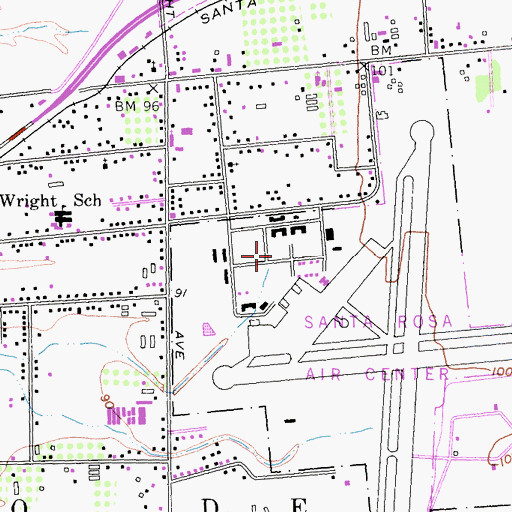This screenshot has height=512, width=512.
Task: Click the red crosshair marker at map center
Action: [256, 256]
